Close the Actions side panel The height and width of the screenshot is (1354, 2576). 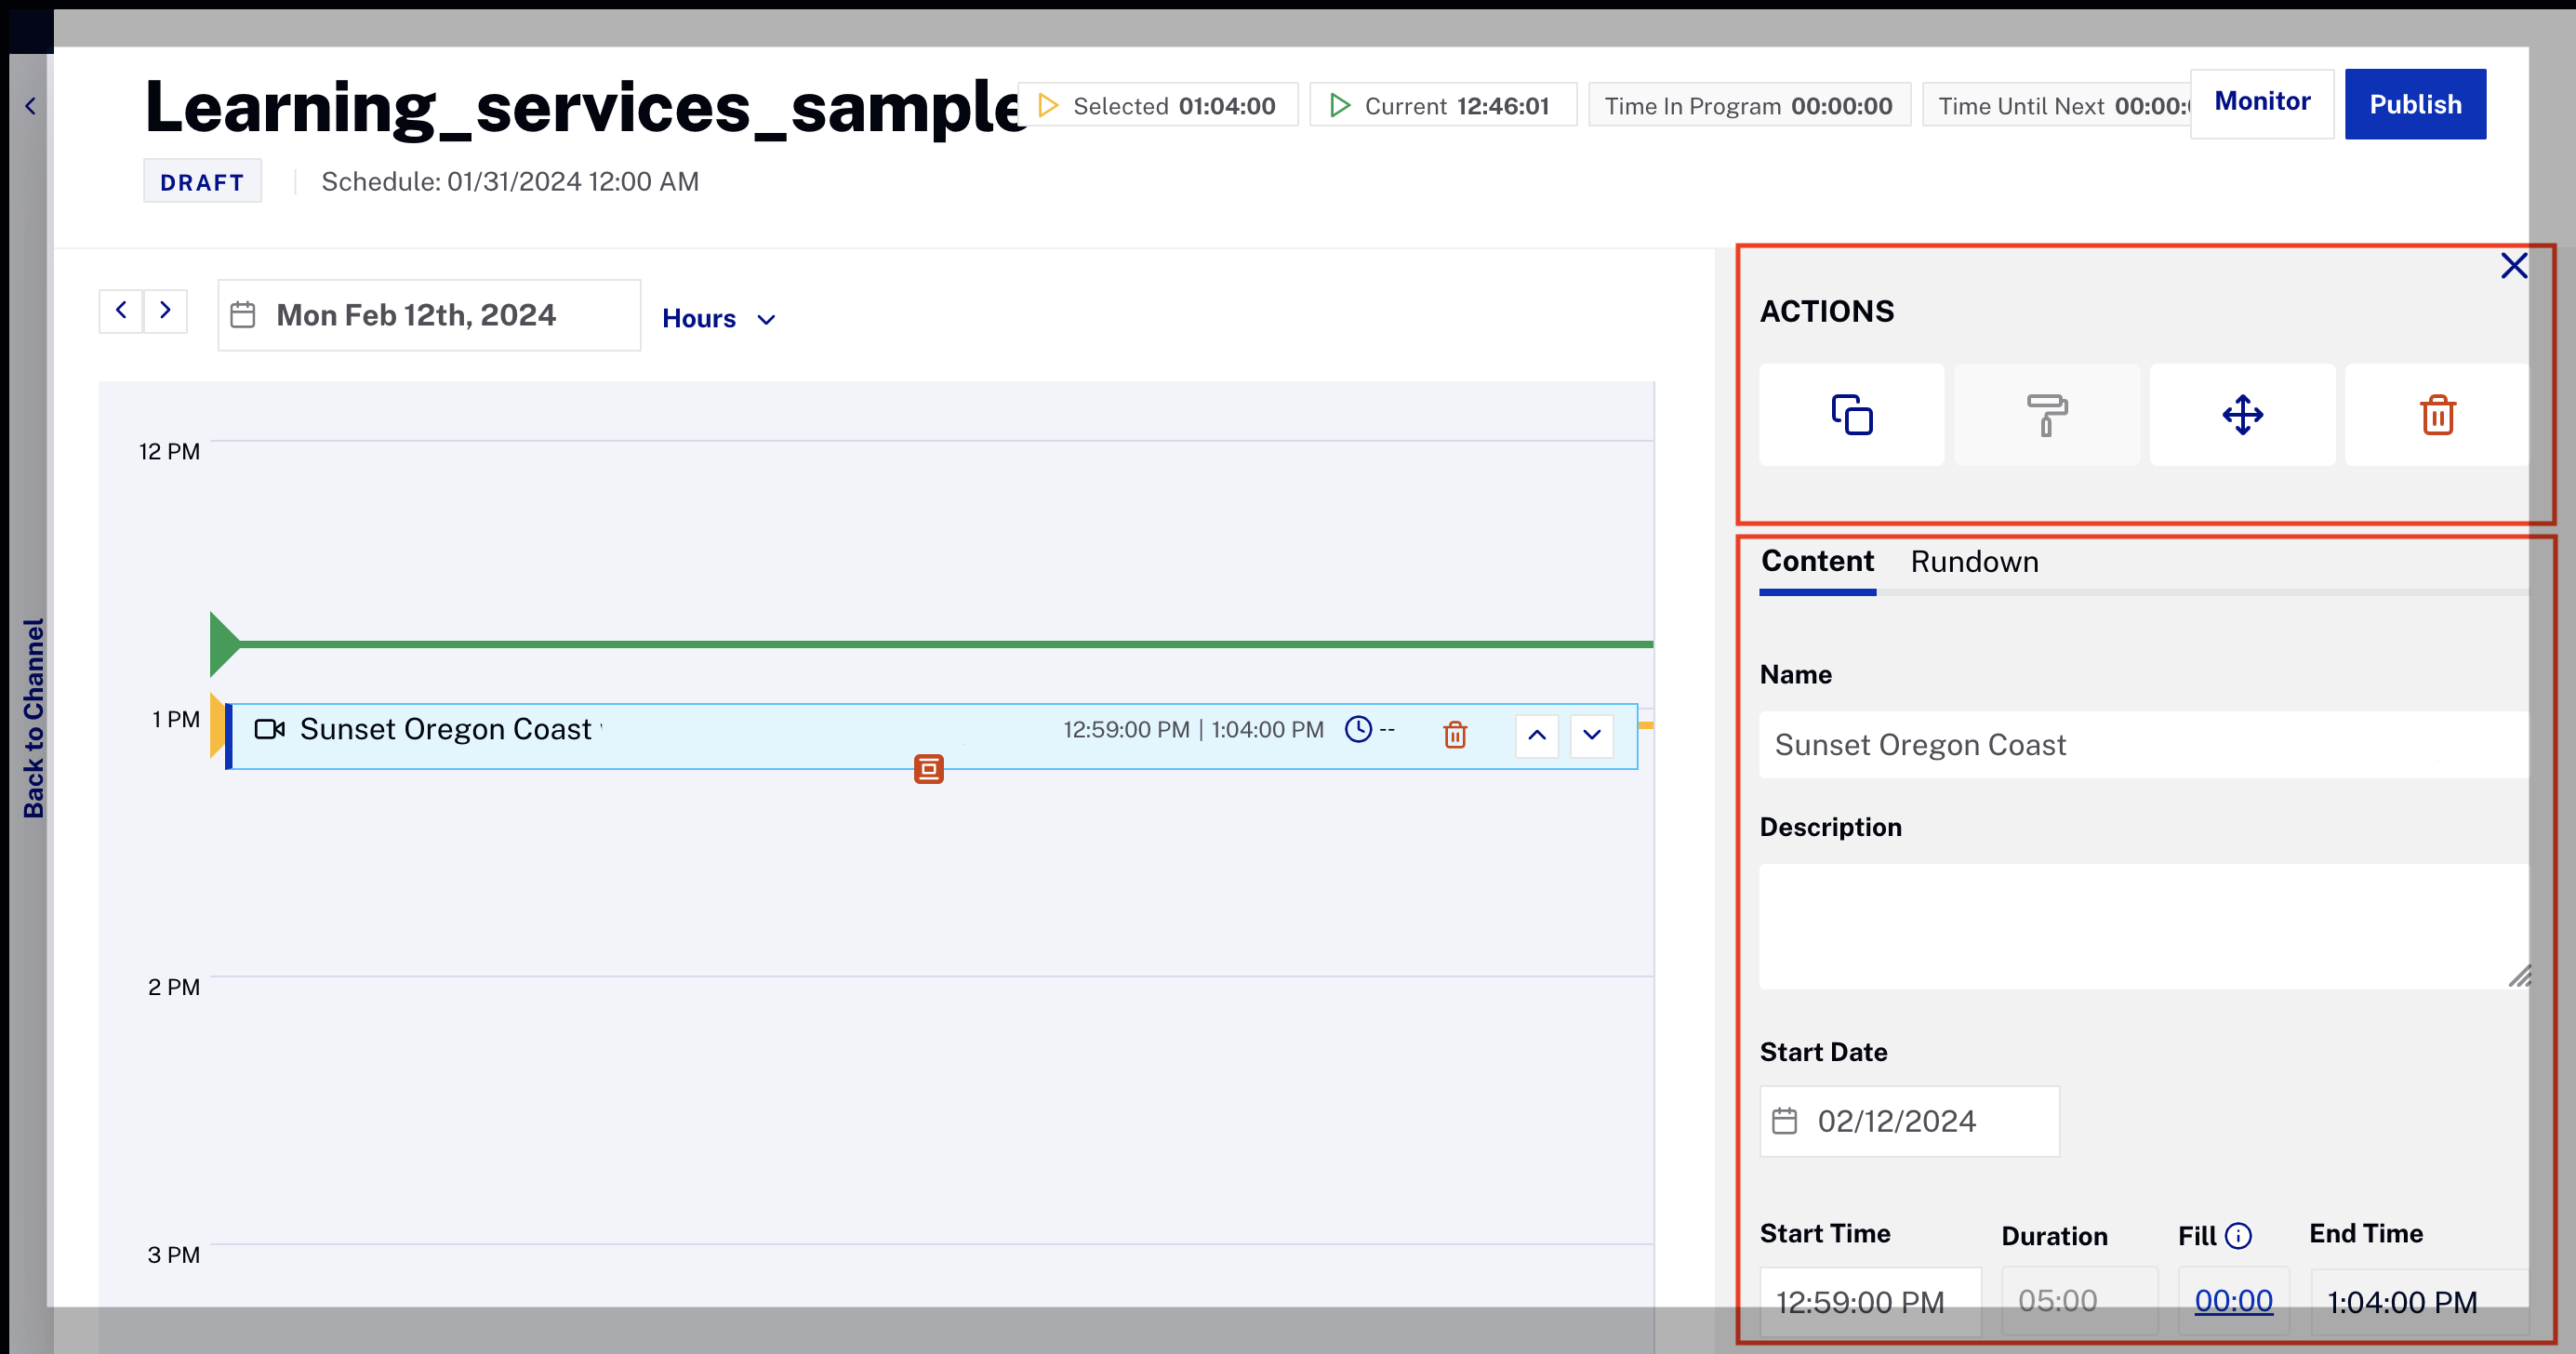pyautogui.click(x=2513, y=266)
